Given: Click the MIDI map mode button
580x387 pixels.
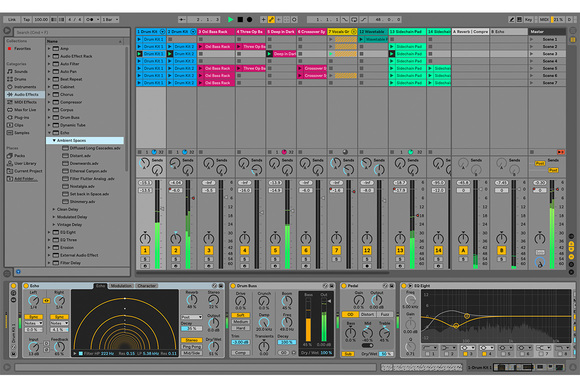Looking at the screenshot, I should 544,19.
